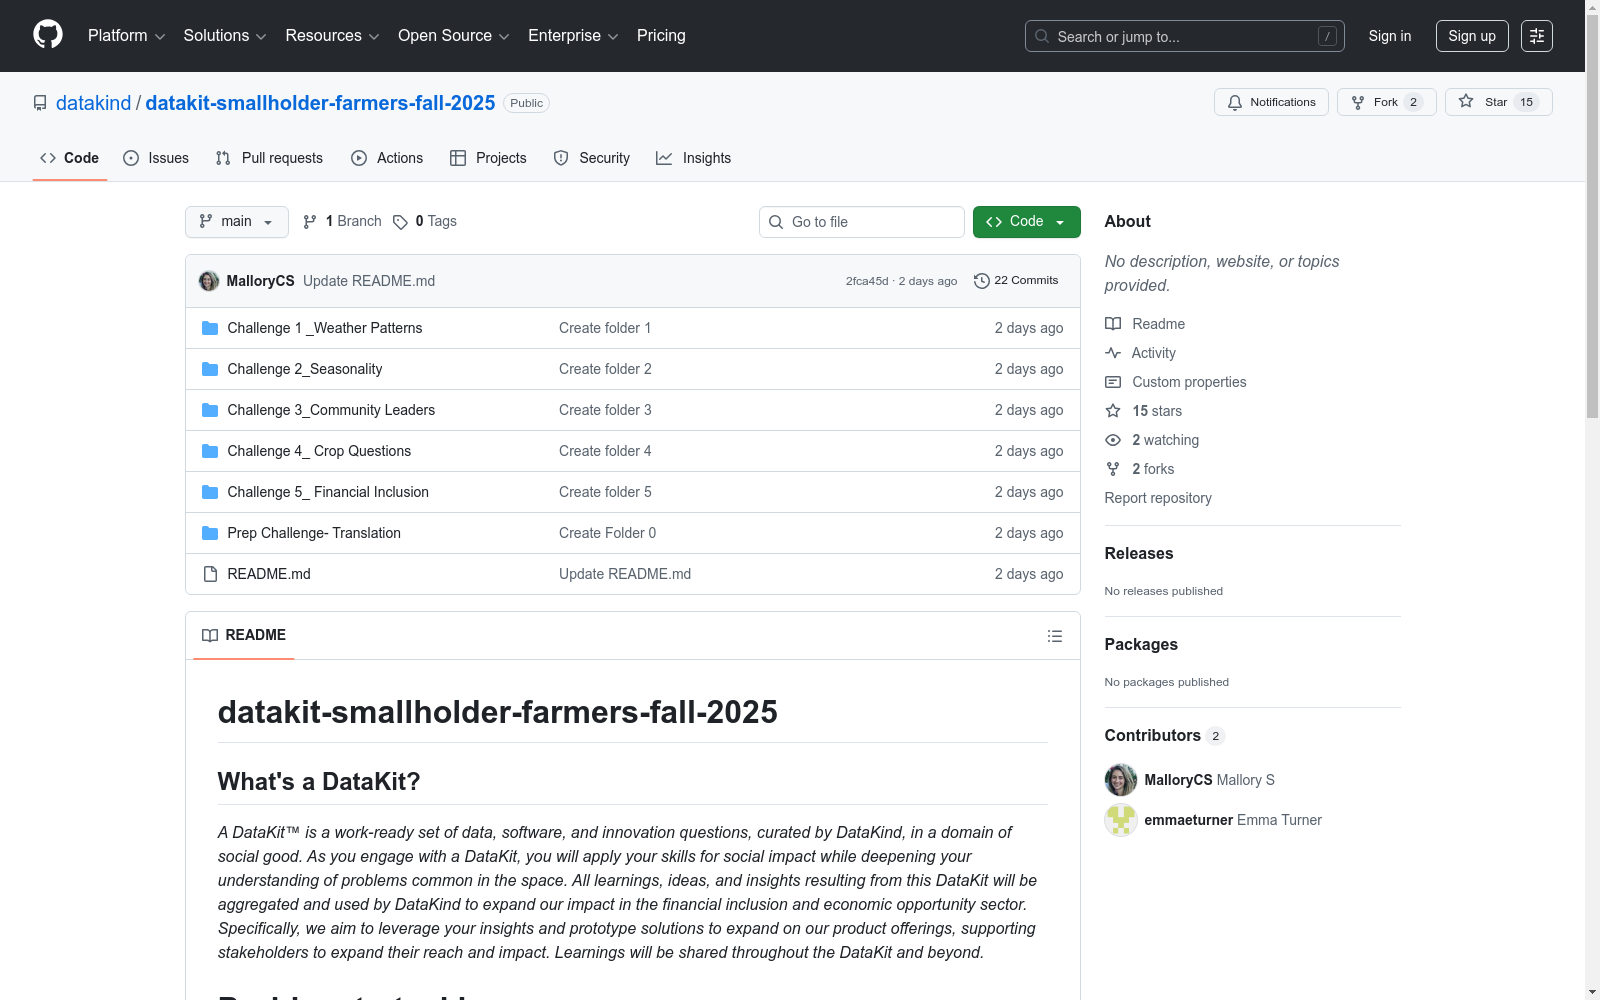This screenshot has width=1600, height=1000.
Task: Click the search magnifier icon in header
Action: point(1042,36)
